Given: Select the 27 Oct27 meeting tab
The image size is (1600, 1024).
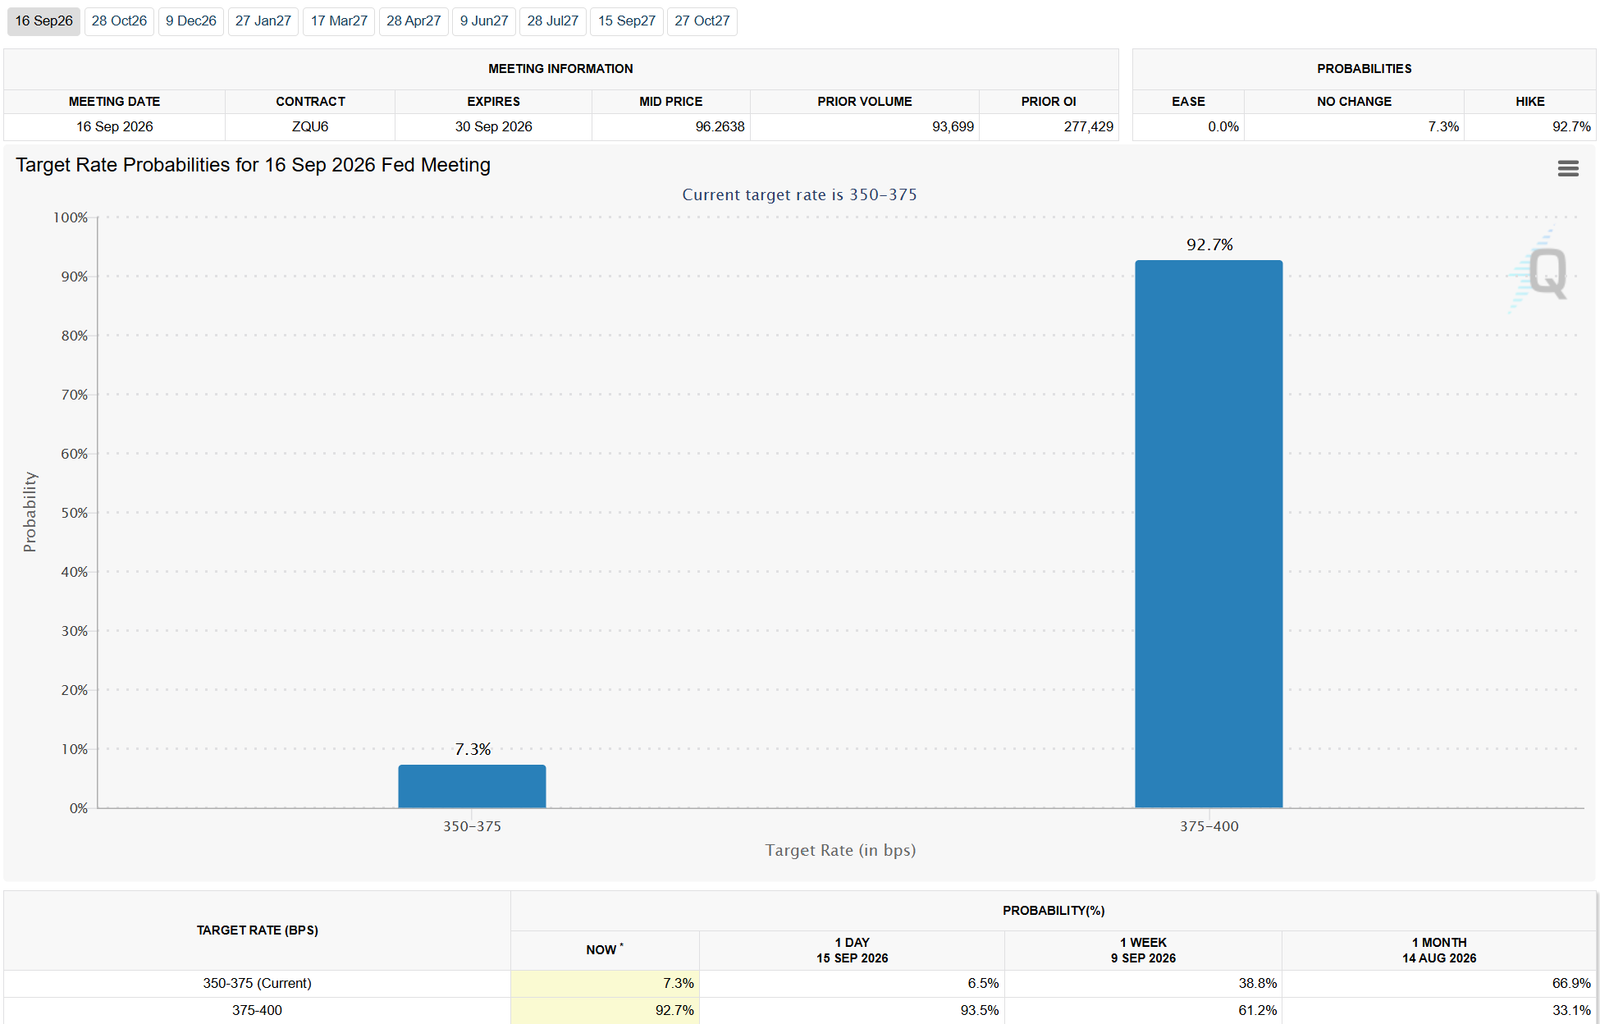Looking at the screenshot, I should coord(702,21).
